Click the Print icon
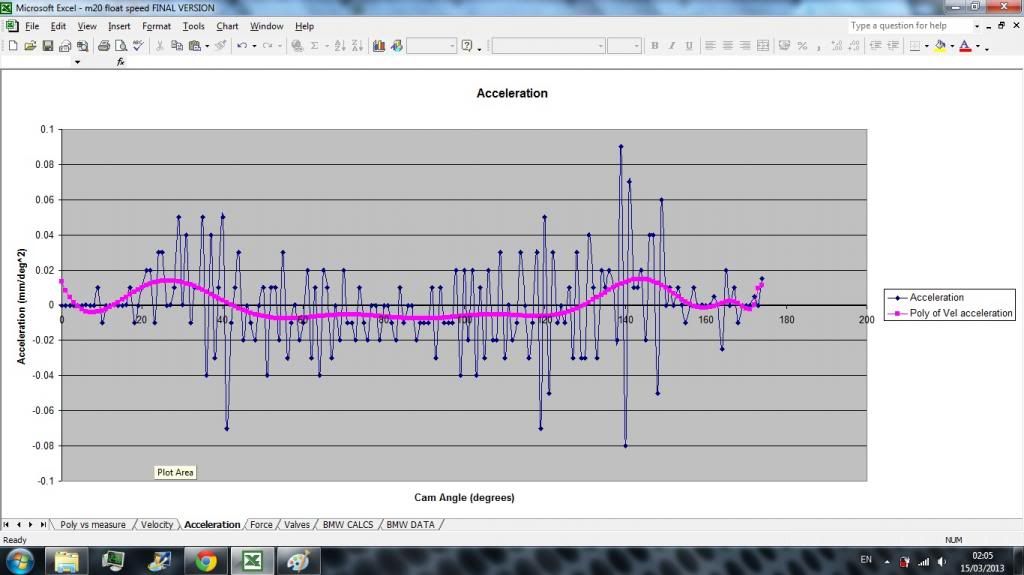 coord(103,46)
